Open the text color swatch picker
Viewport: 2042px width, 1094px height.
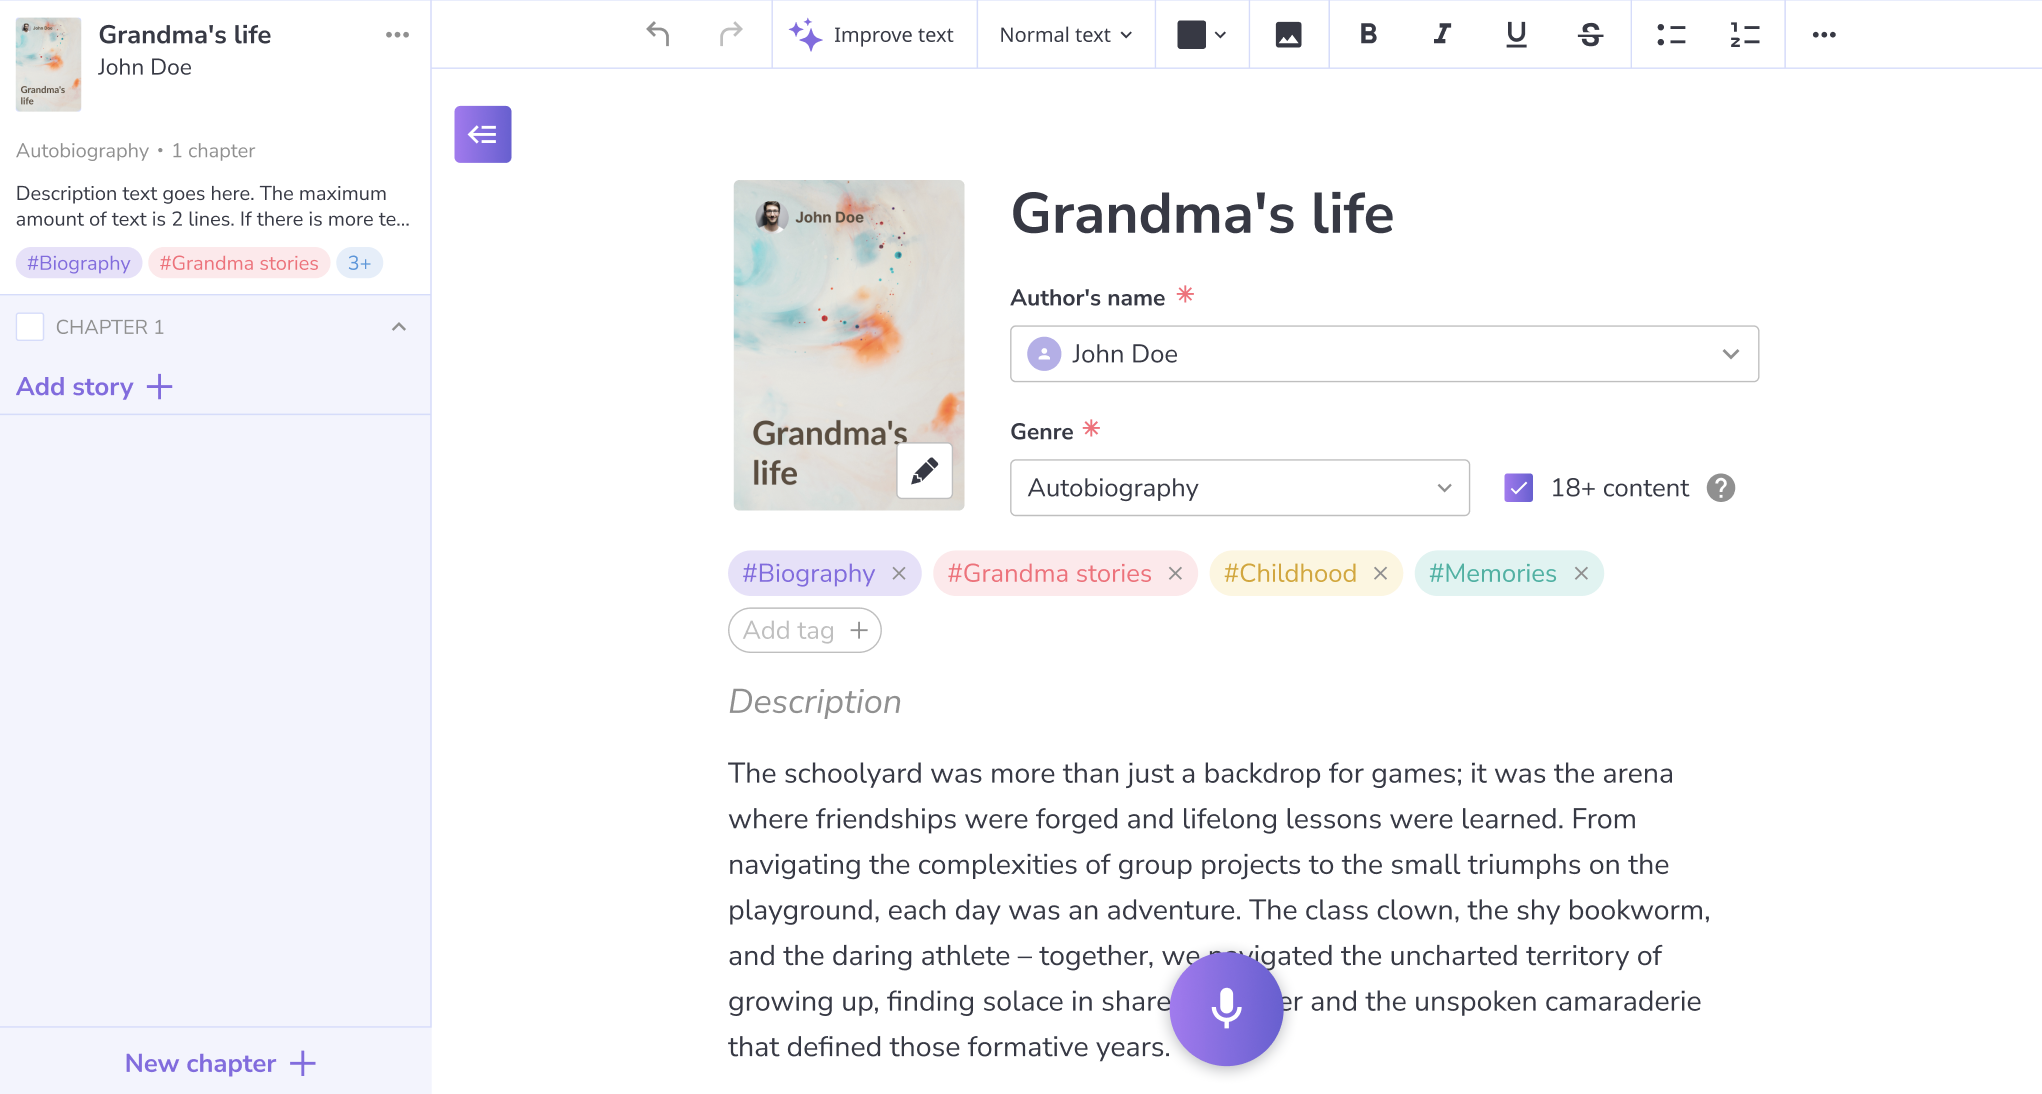click(1201, 35)
